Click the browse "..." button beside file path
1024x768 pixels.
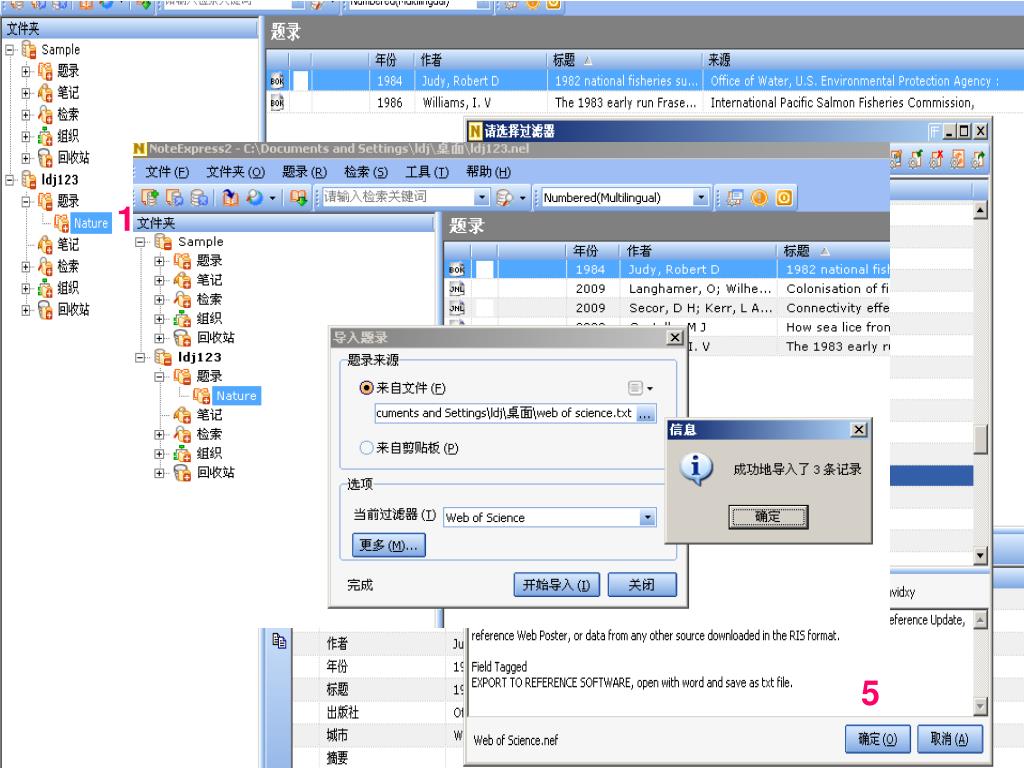pyautogui.click(x=645, y=414)
